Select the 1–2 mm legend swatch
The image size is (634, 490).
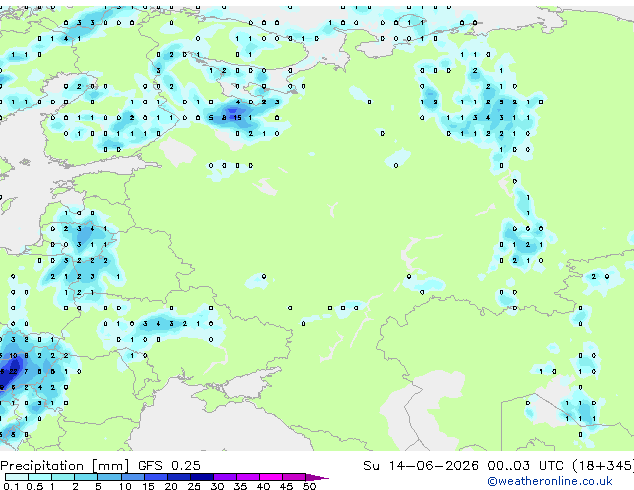click(x=63, y=477)
